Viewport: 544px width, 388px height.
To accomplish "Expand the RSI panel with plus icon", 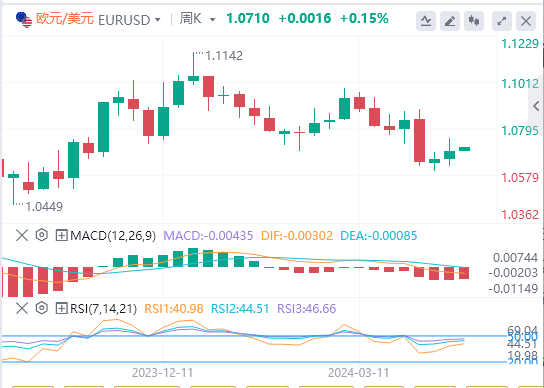I will tap(61, 308).
